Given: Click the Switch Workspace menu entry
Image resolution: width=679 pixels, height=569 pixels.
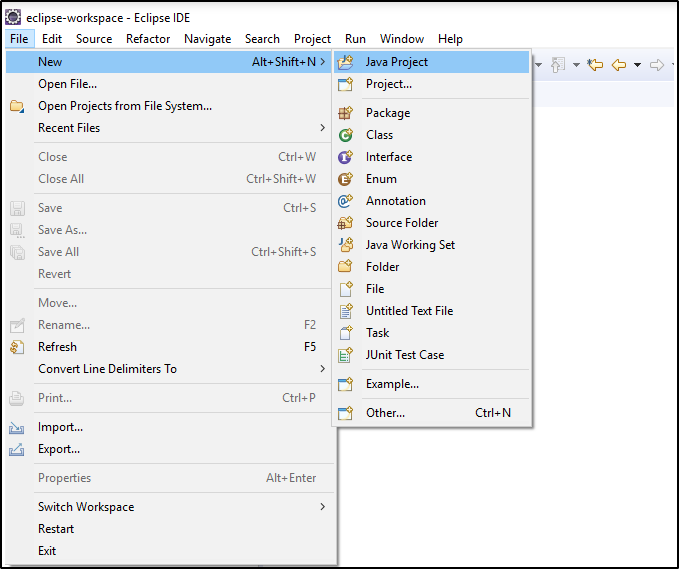Looking at the screenshot, I should click(x=171, y=507).
